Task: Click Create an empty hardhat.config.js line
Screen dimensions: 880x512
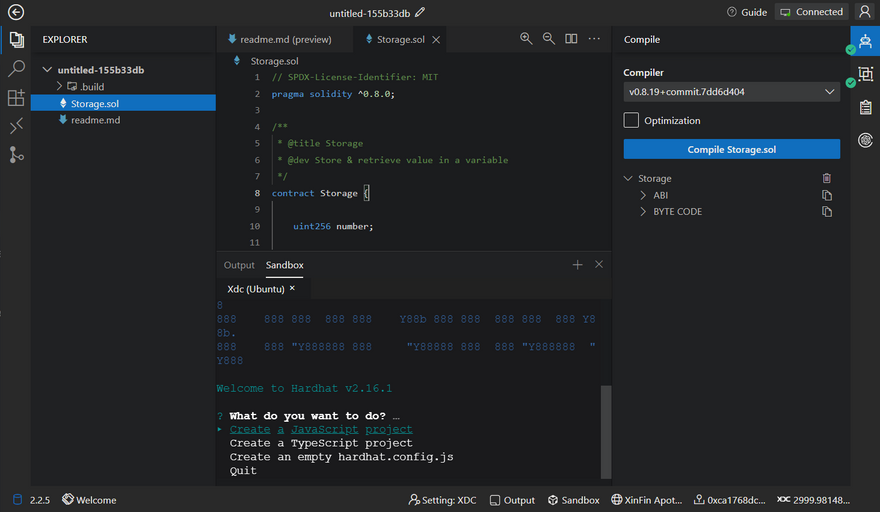Action: coord(341,457)
